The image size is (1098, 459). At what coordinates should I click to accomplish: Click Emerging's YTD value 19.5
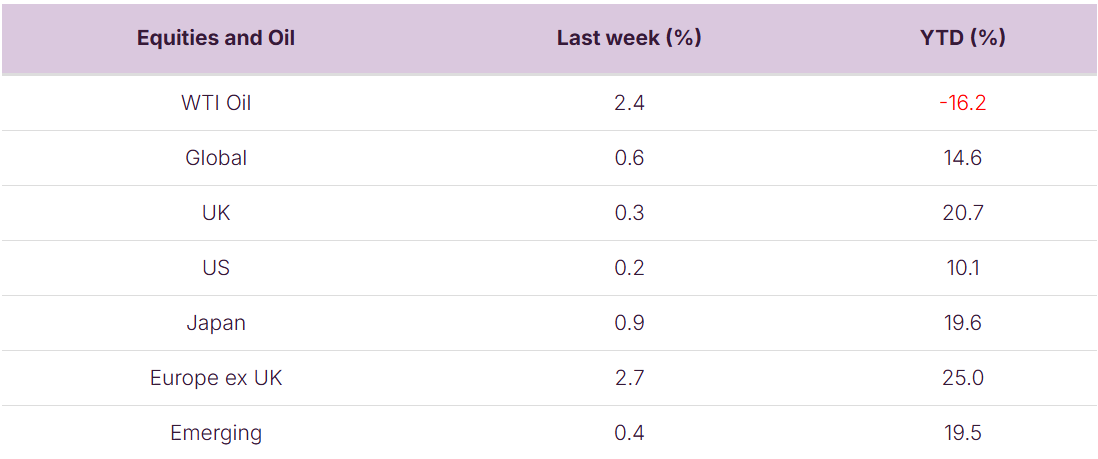(x=962, y=433)
